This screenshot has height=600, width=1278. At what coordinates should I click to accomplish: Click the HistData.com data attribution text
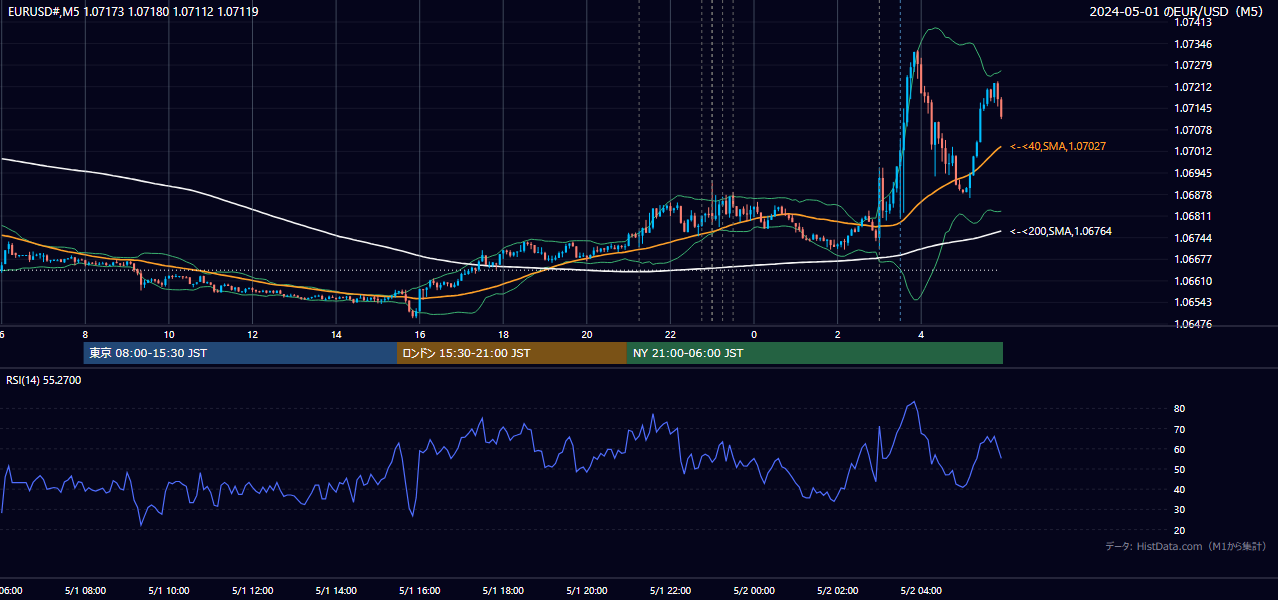point(1186,546)
